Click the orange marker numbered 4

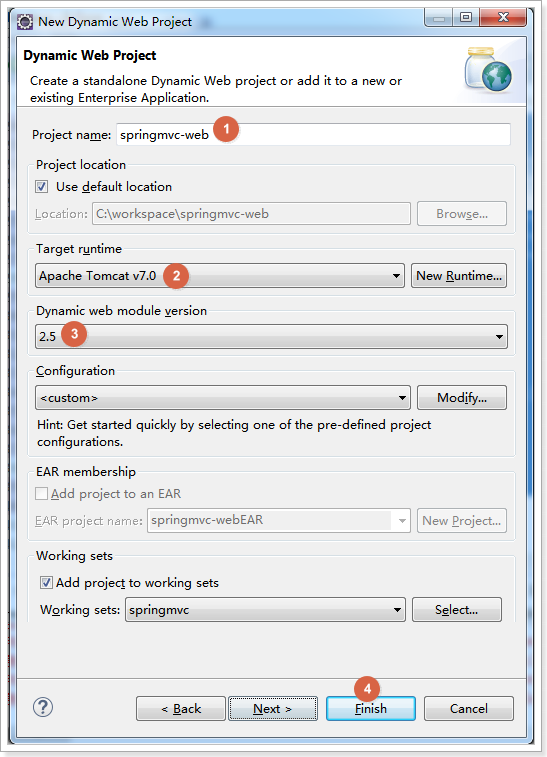(x=367, y=688)
